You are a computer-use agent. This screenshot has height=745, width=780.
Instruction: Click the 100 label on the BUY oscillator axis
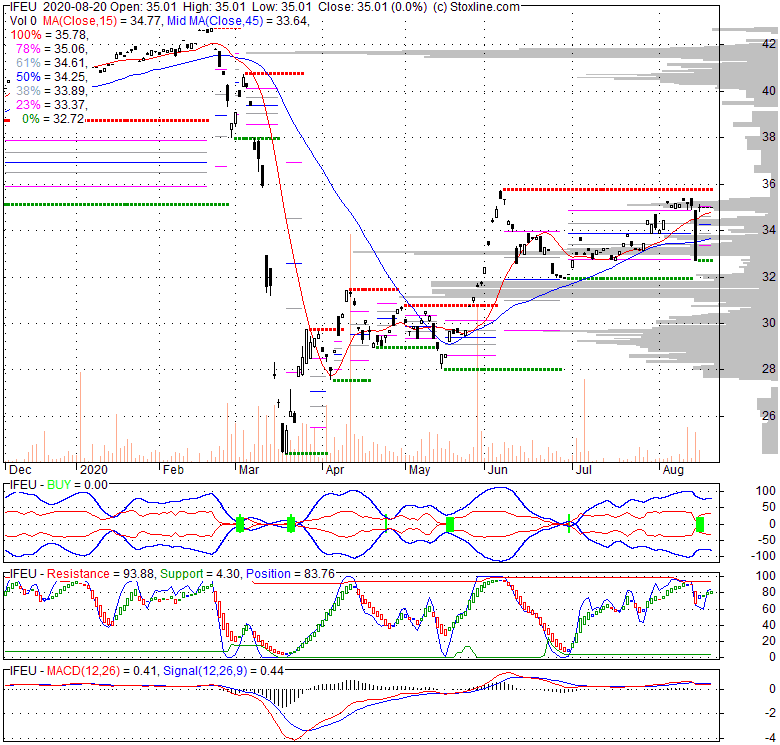point(766,491)
